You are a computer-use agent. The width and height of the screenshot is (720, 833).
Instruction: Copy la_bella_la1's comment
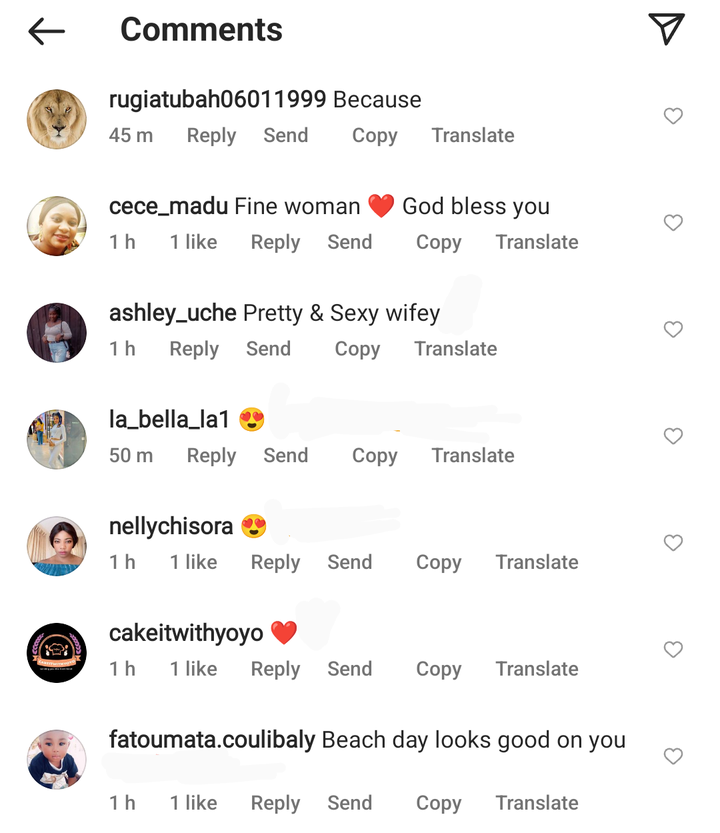click(x=374, y=456)
